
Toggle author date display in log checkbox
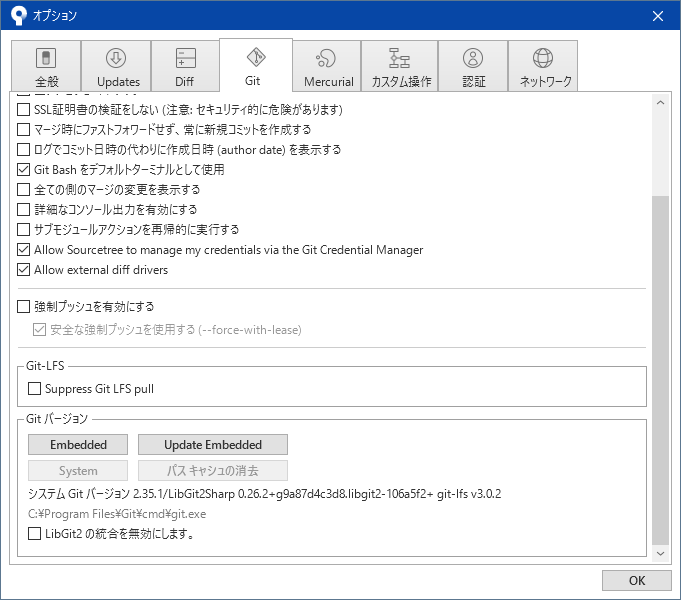pos(23,149)
